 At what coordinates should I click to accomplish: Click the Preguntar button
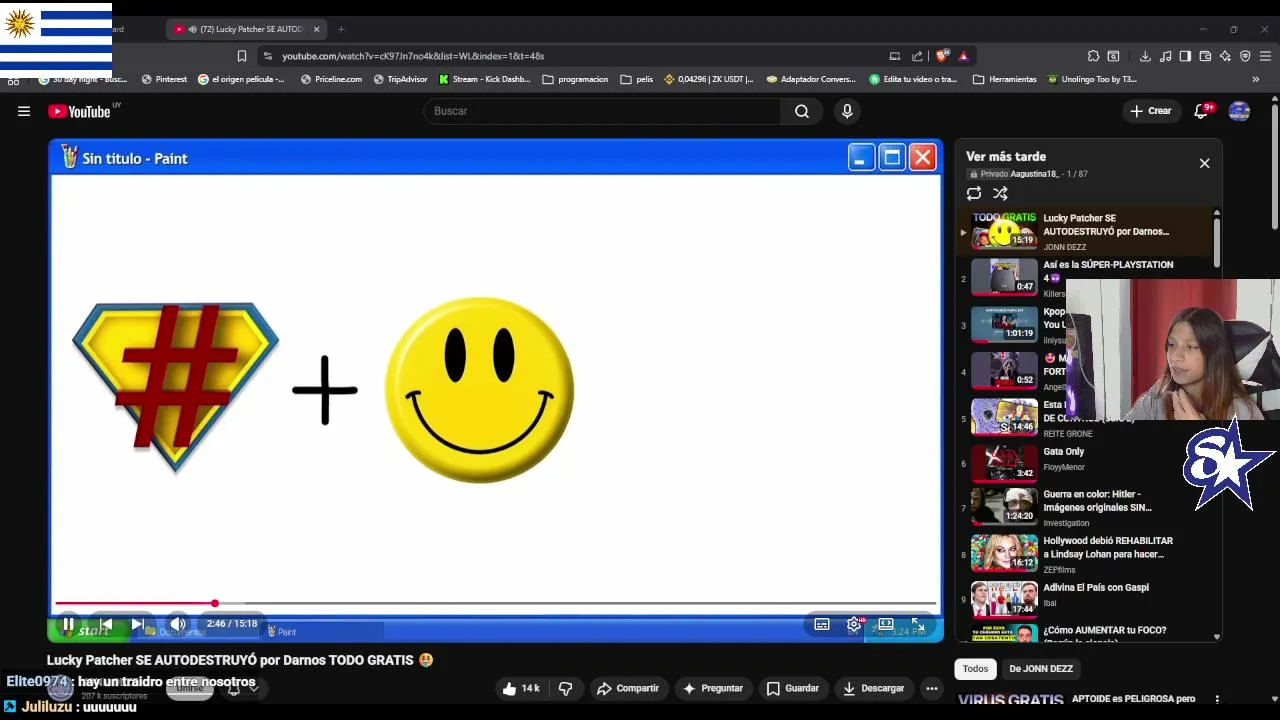pos(713,688)
